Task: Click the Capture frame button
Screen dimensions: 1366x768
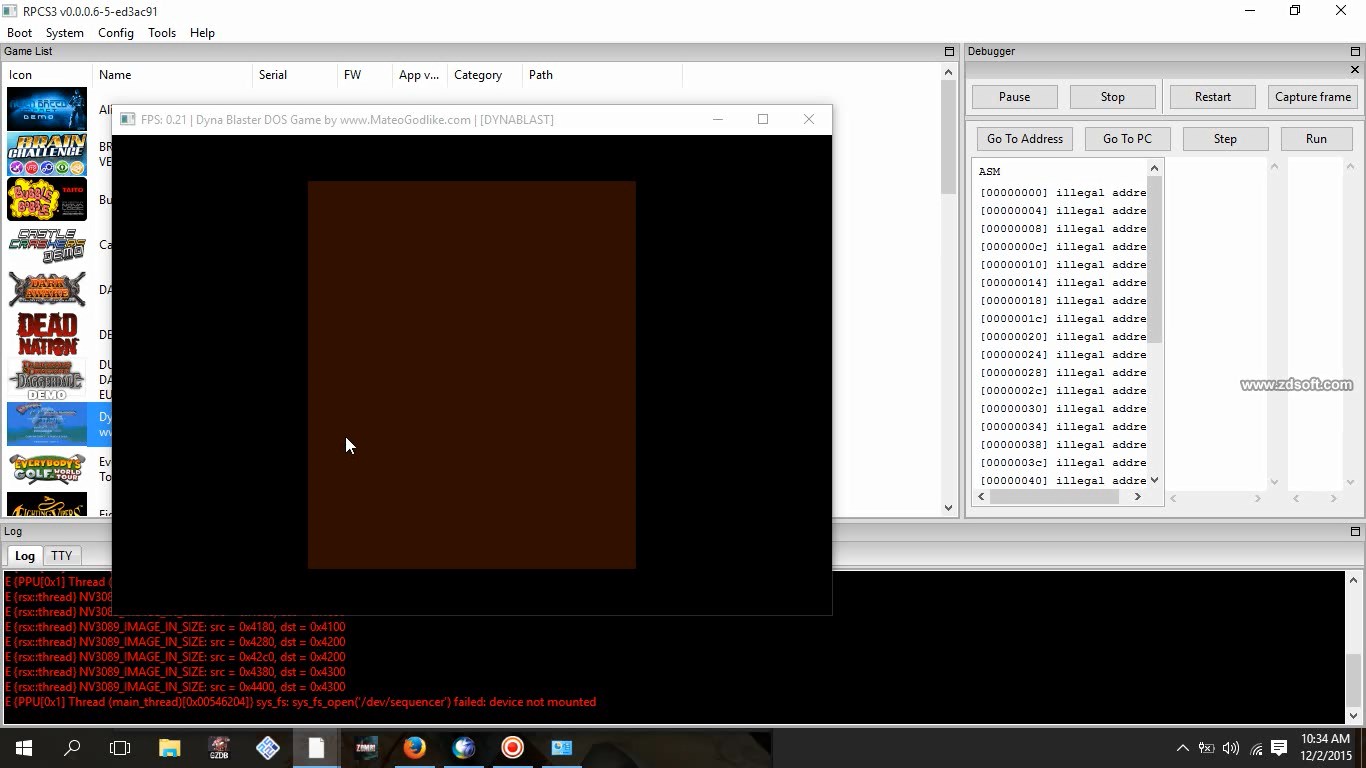Action: coord(1312,97)
